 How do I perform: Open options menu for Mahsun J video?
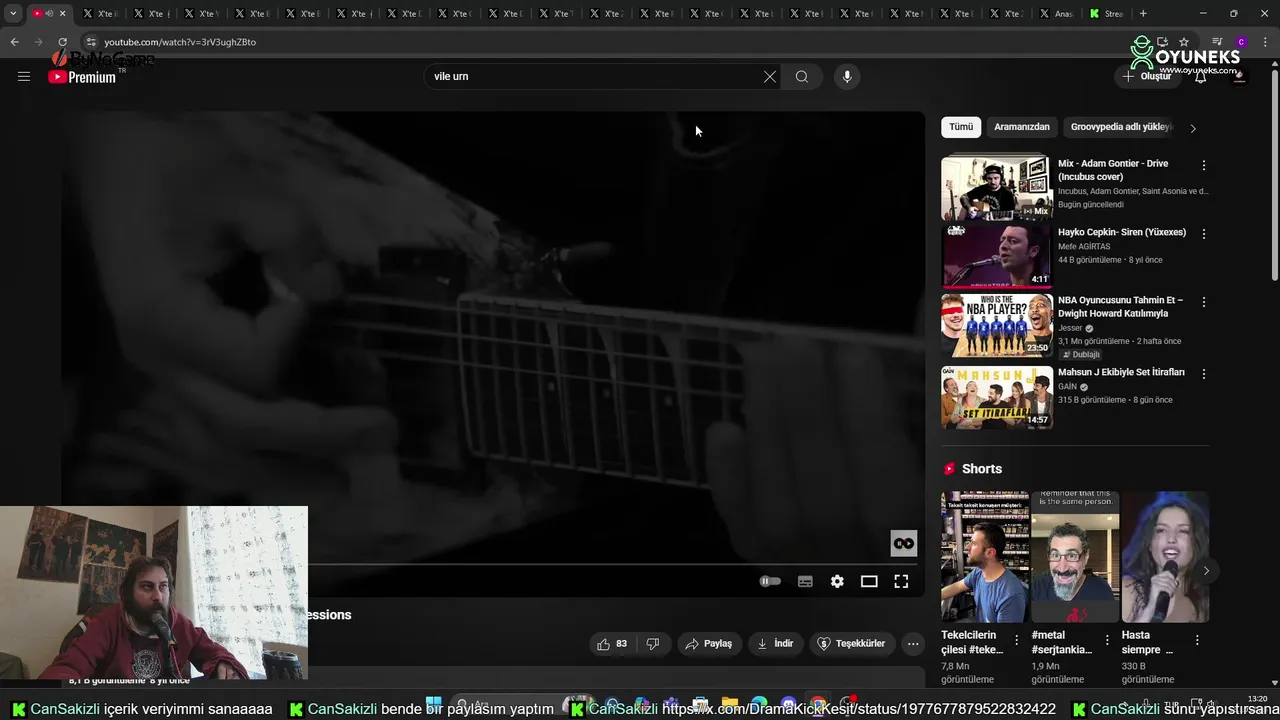tap(1204, 374)
